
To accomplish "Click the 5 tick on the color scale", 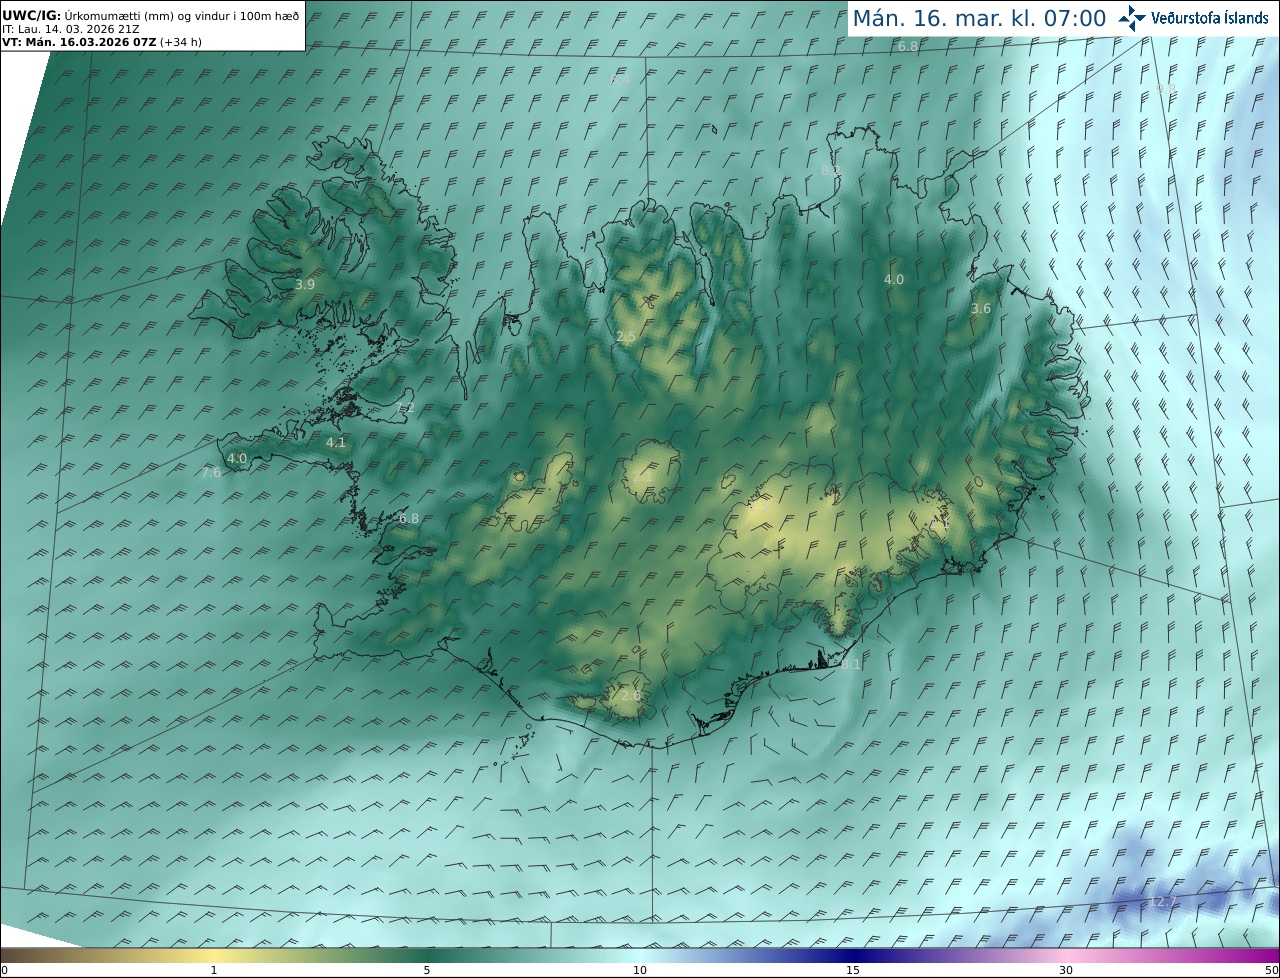I will (x=427, y=970).
